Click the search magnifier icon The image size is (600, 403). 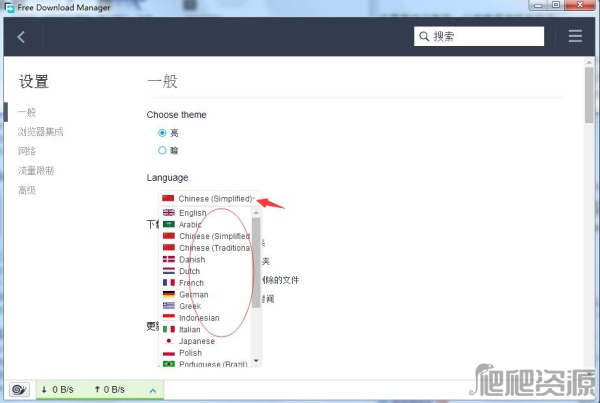click(x=424, y=36)
